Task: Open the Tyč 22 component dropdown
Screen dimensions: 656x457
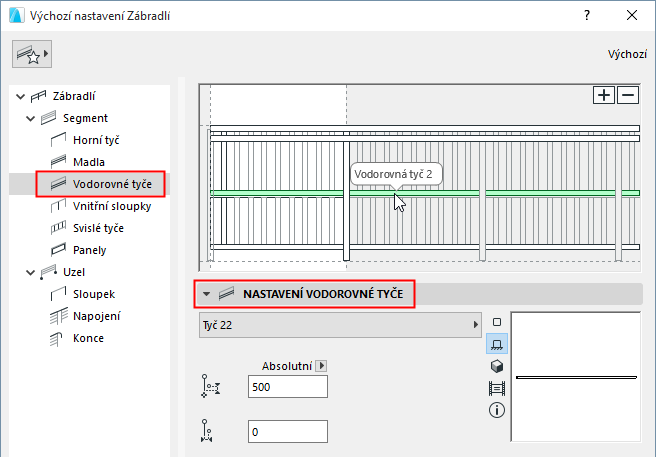Action: point(340,325)
